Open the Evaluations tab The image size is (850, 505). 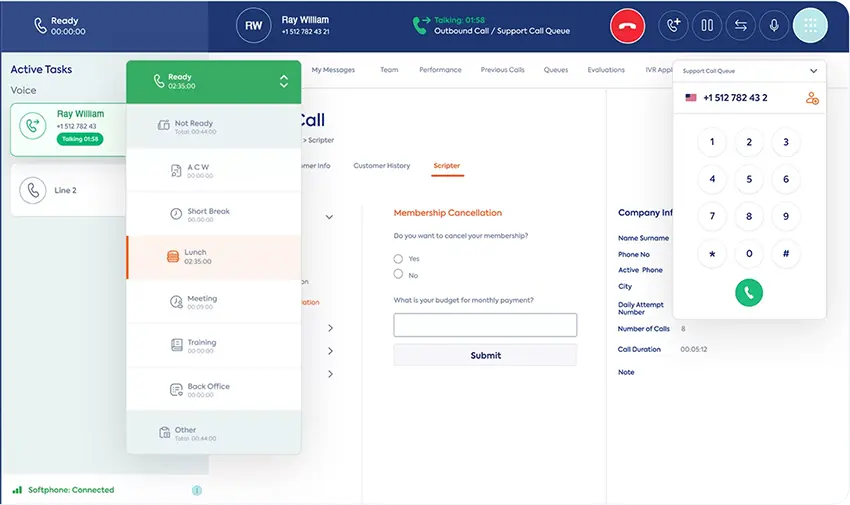click(606, 70)
